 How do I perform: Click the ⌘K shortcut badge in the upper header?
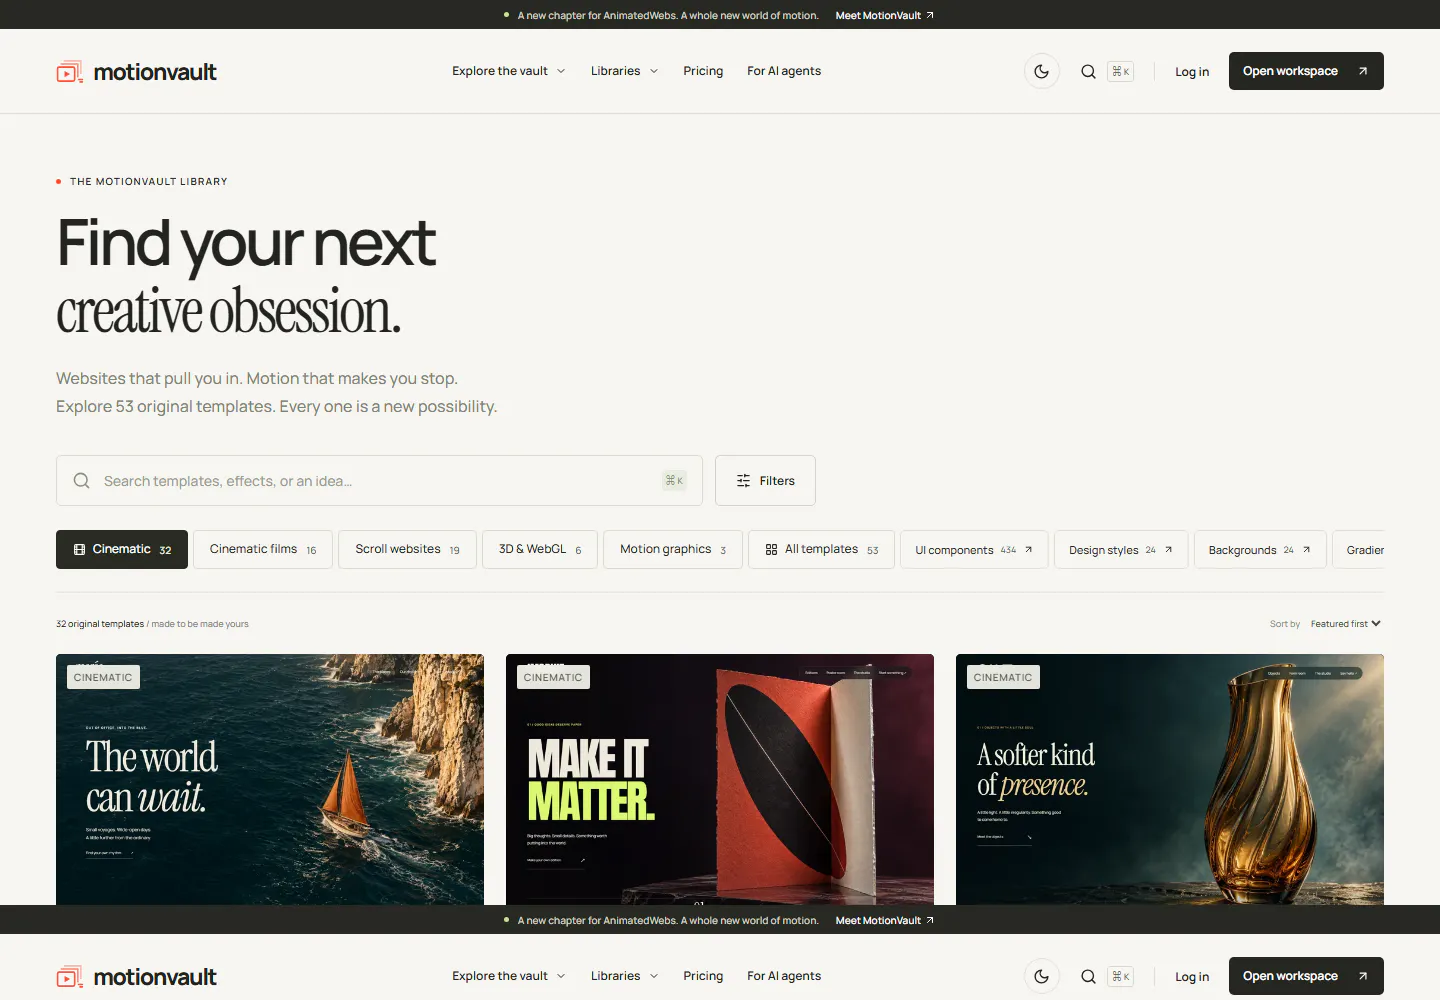click(1121, 71)
